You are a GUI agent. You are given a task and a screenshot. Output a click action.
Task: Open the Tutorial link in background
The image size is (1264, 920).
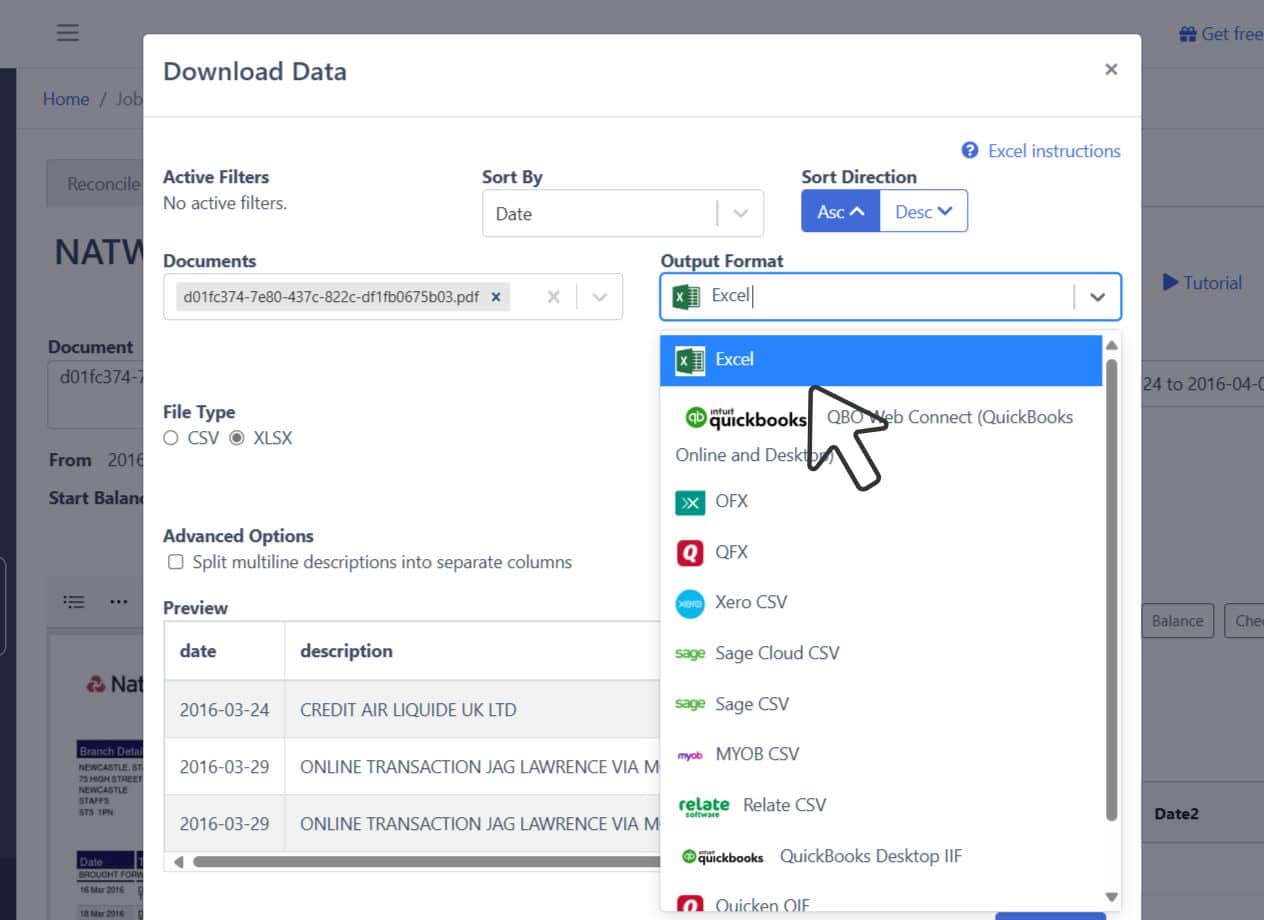(1202, 283)
